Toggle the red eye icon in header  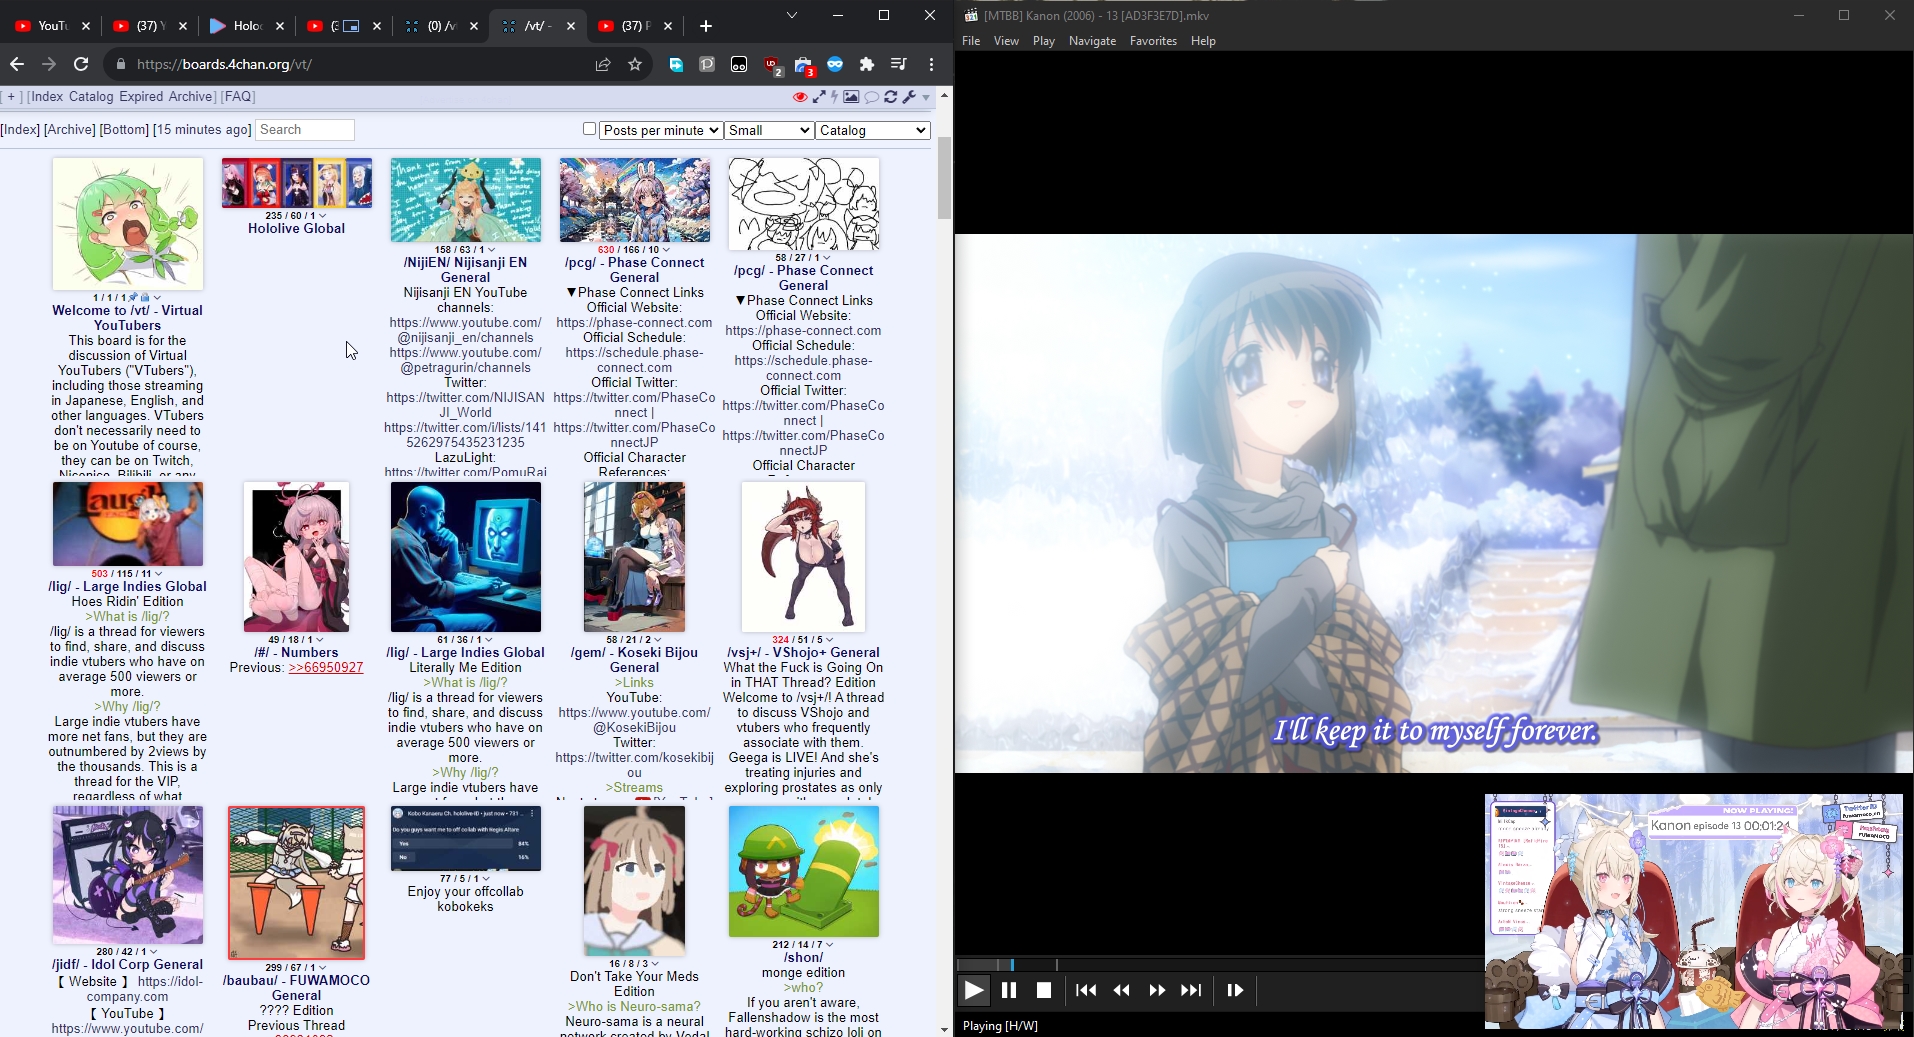pos(800,97)
